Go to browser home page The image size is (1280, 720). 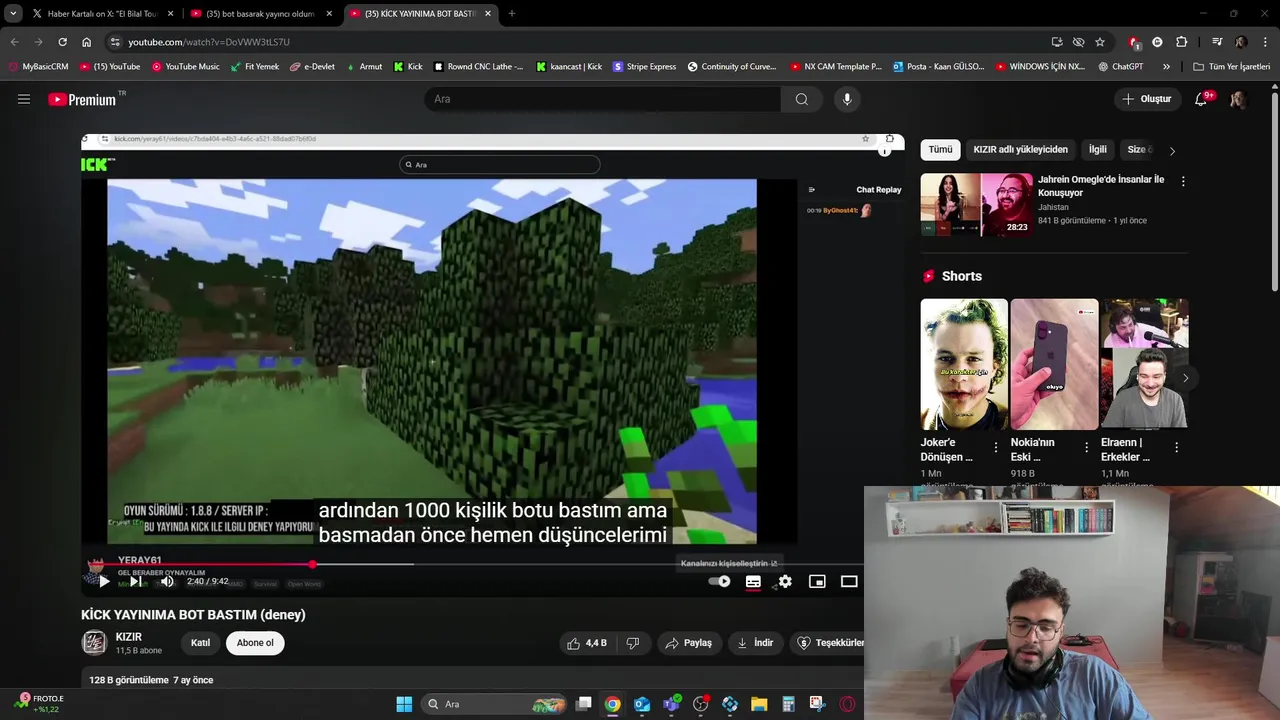point(86,42)
